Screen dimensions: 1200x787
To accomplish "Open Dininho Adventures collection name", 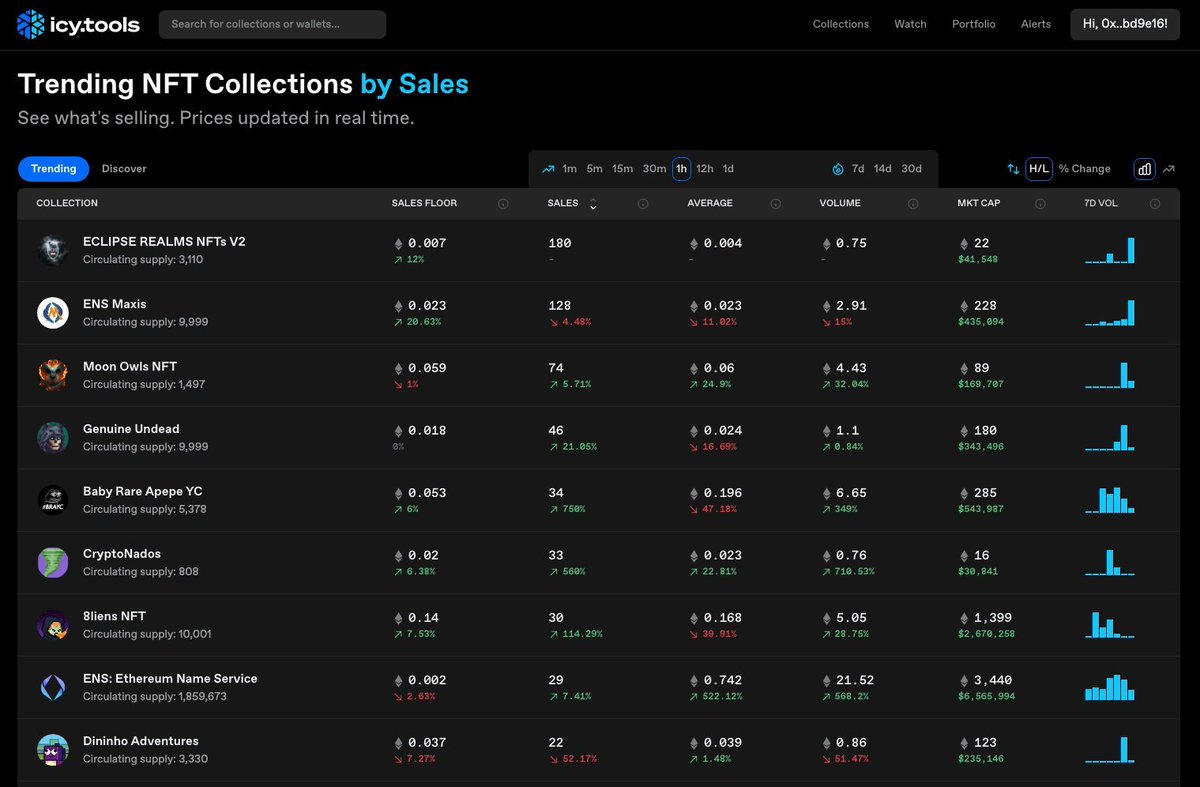I will pos(141,742).
